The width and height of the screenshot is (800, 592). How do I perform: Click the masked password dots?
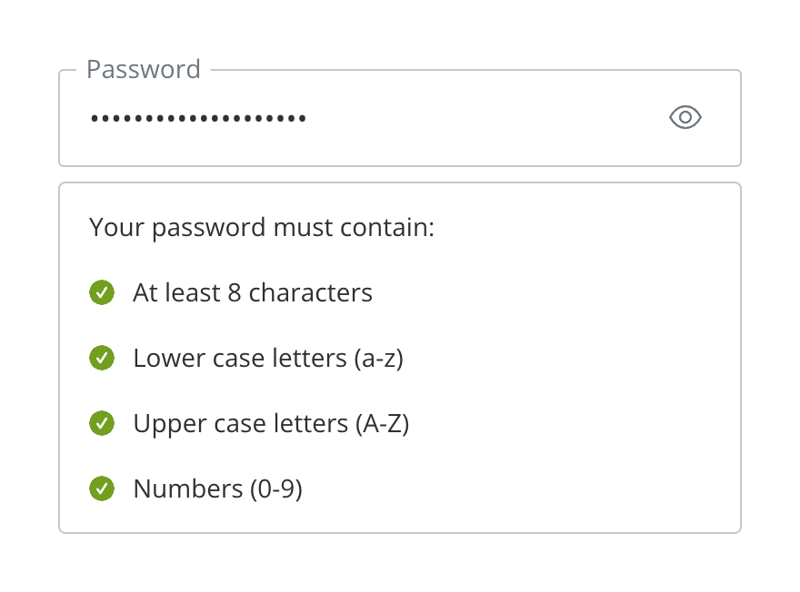point(198,119)
